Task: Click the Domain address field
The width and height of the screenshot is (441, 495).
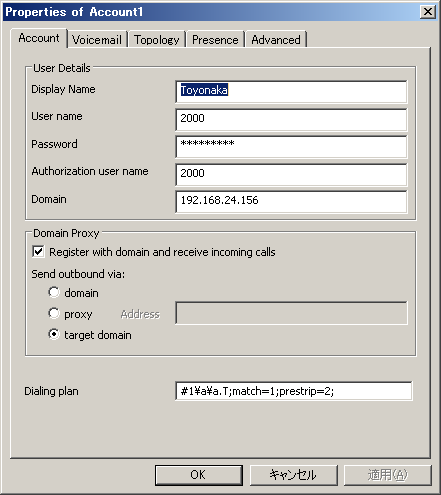Action: click(291, 202)
